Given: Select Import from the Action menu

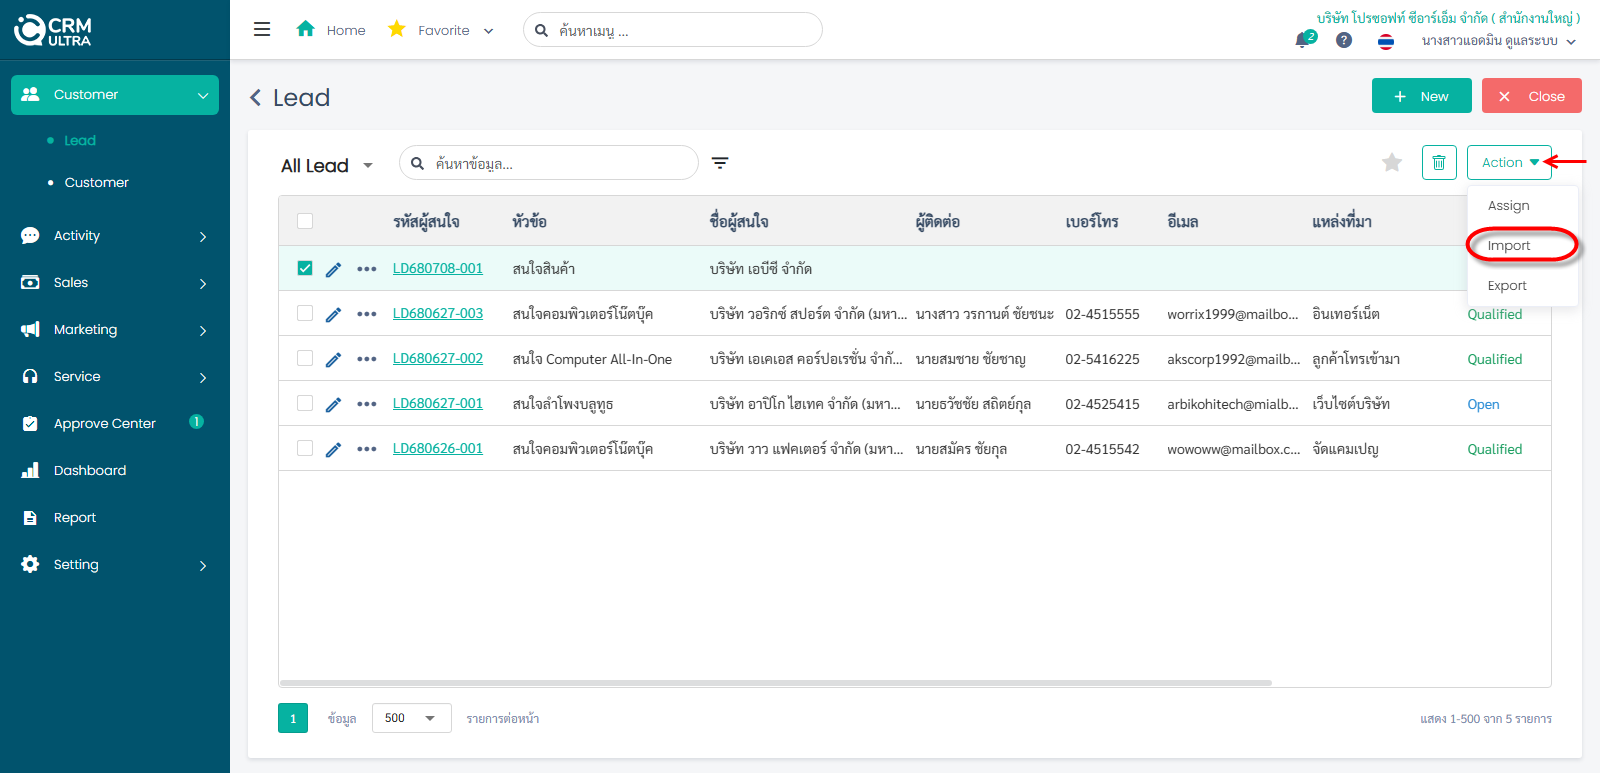Looking at the screenshot, I should pyautogui.click(x=1509, y=246).
